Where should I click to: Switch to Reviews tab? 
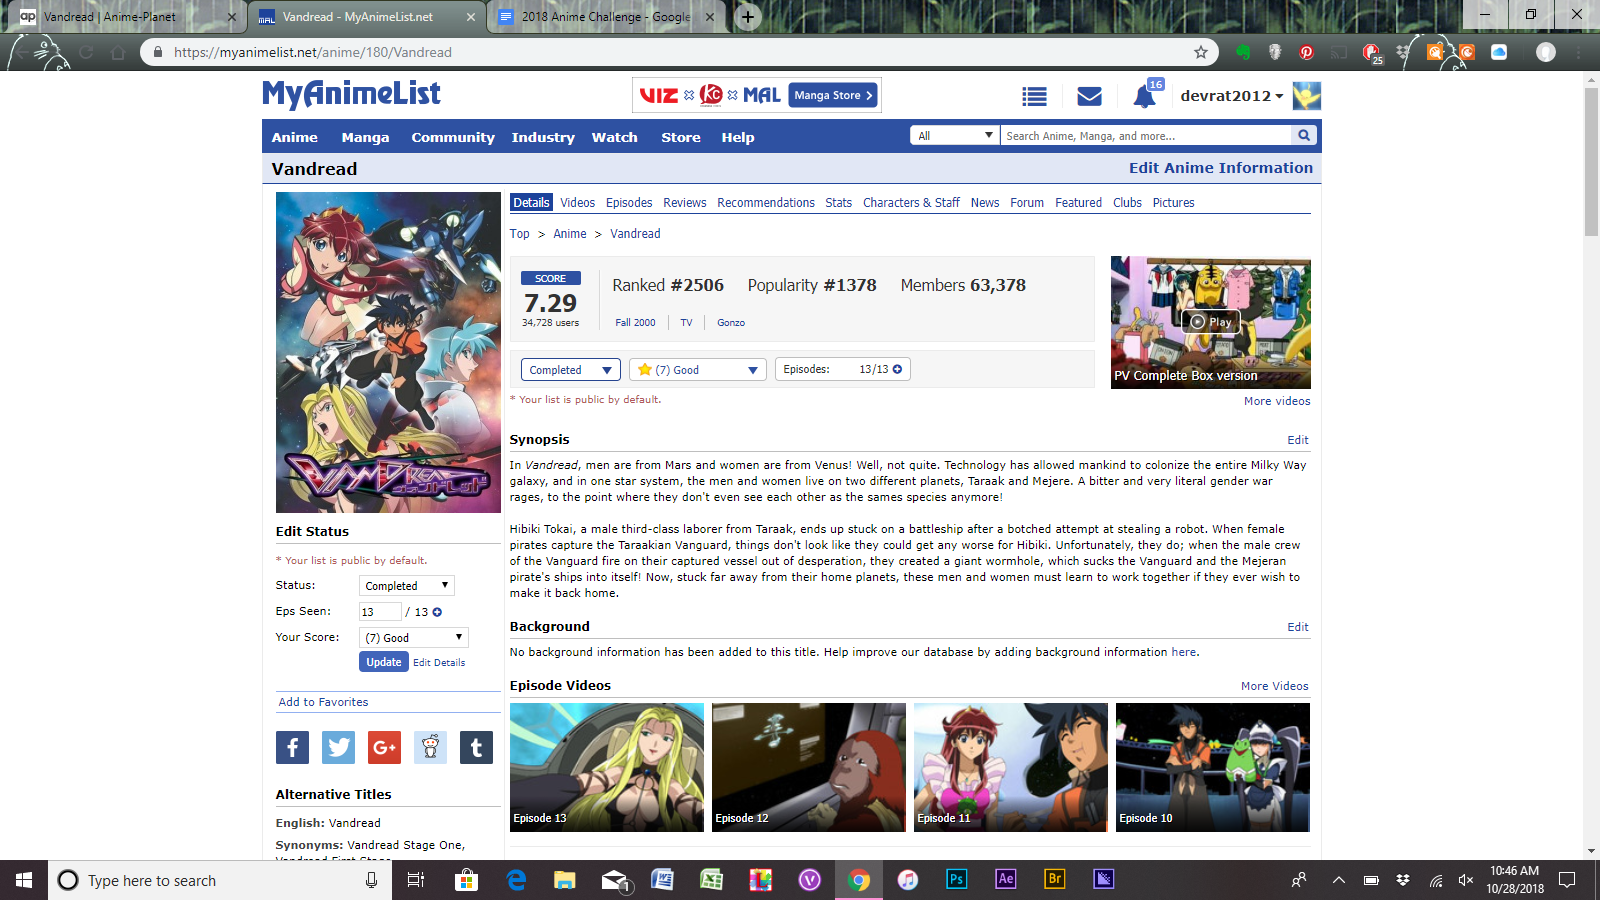(x=685, y=202)
